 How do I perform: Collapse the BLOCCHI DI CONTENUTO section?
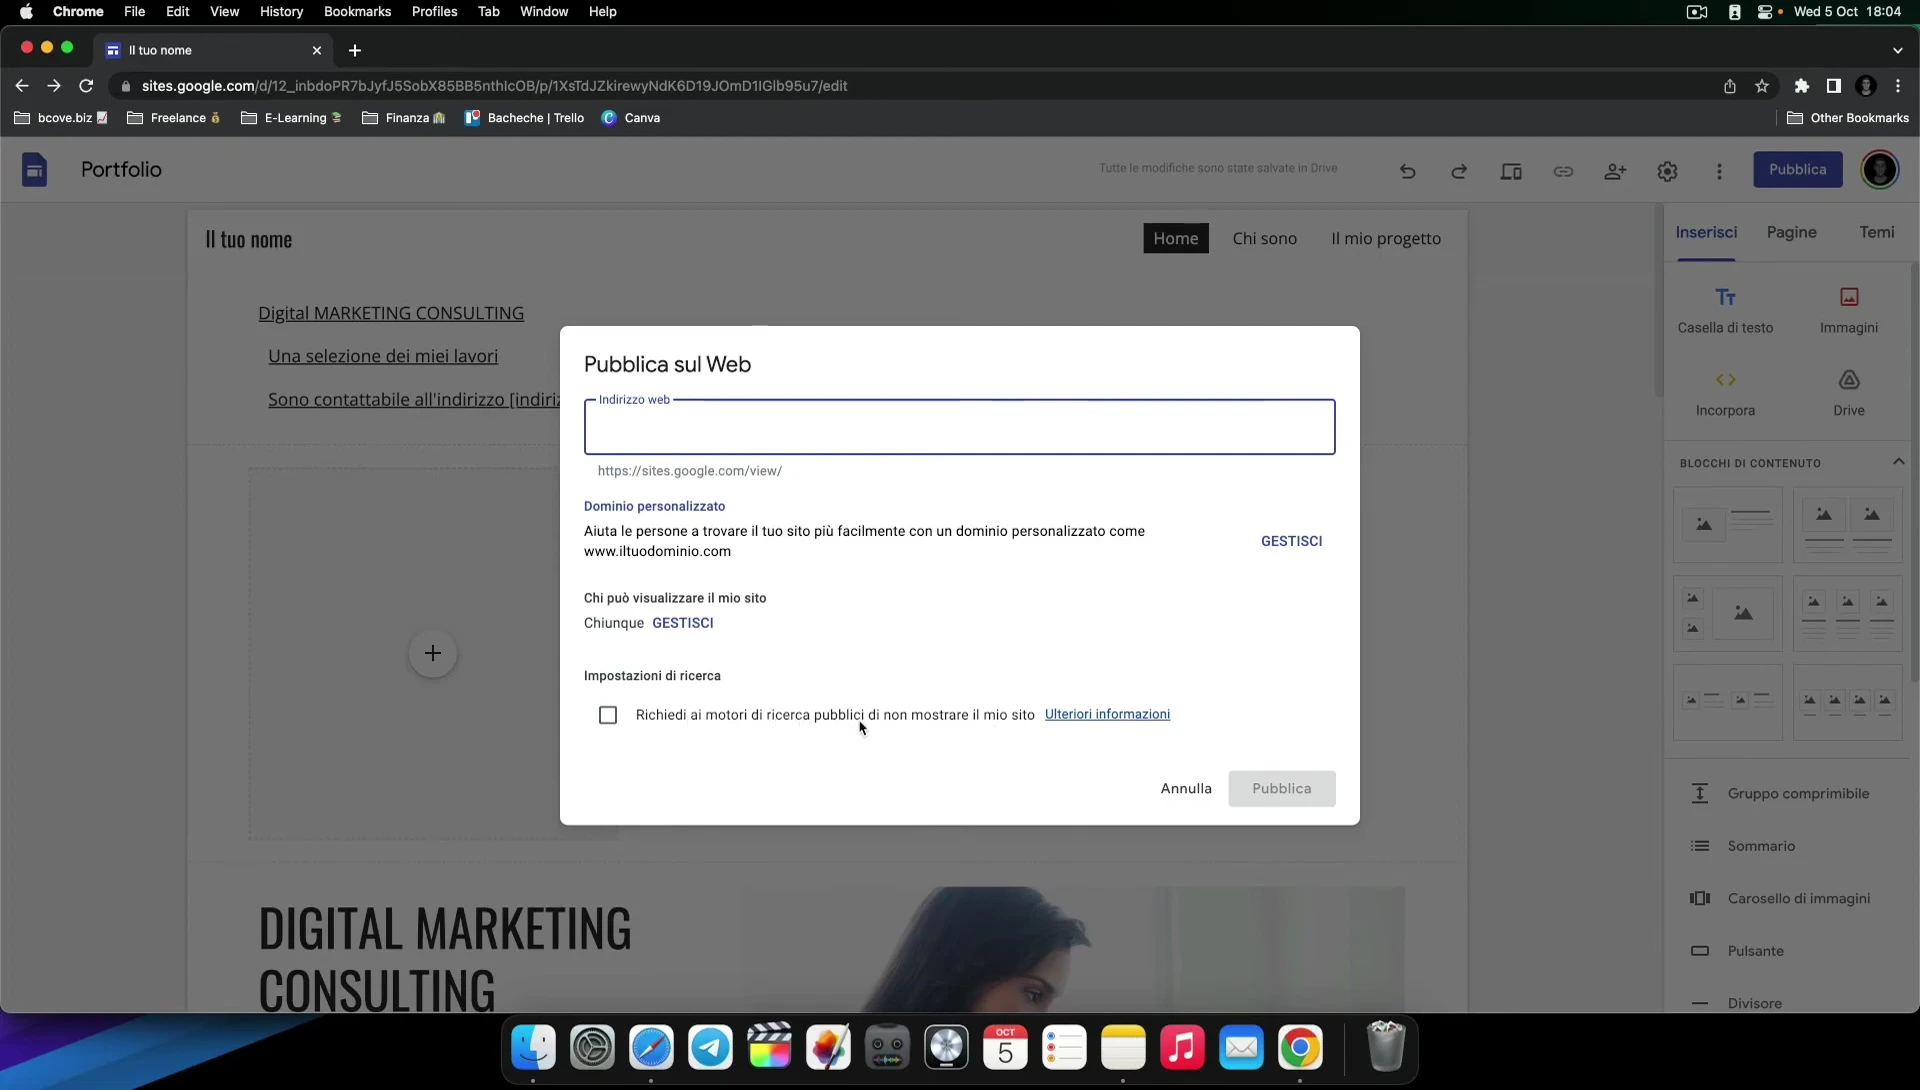[1898, 462]
